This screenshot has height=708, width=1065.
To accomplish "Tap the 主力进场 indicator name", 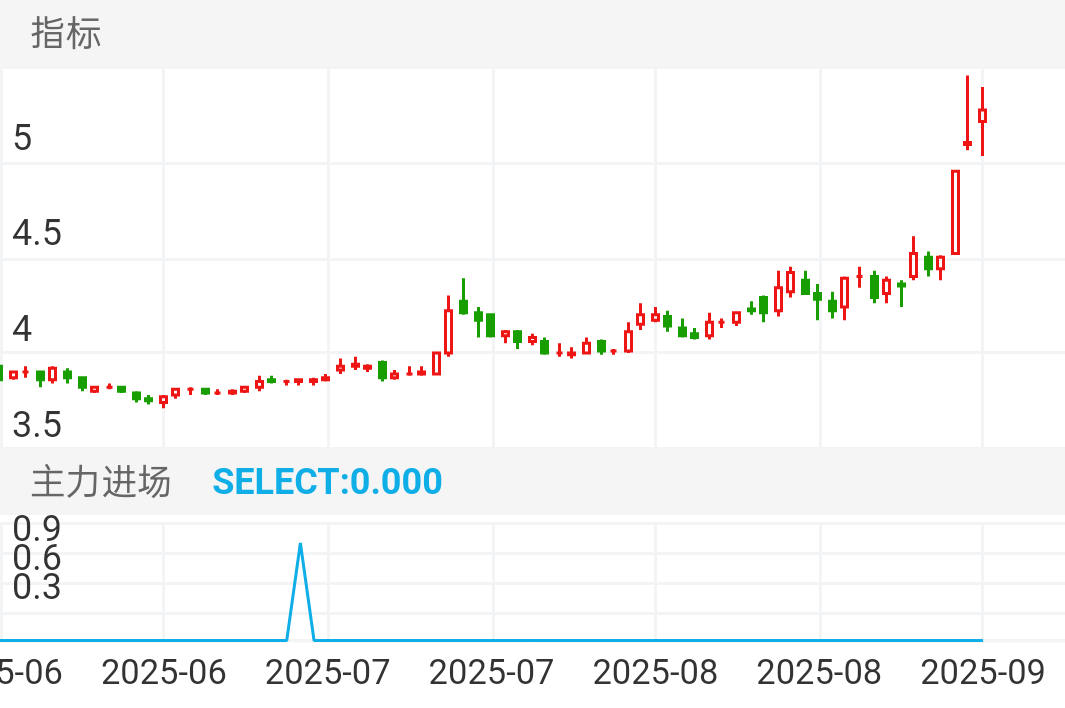I will tap(101, 482).
